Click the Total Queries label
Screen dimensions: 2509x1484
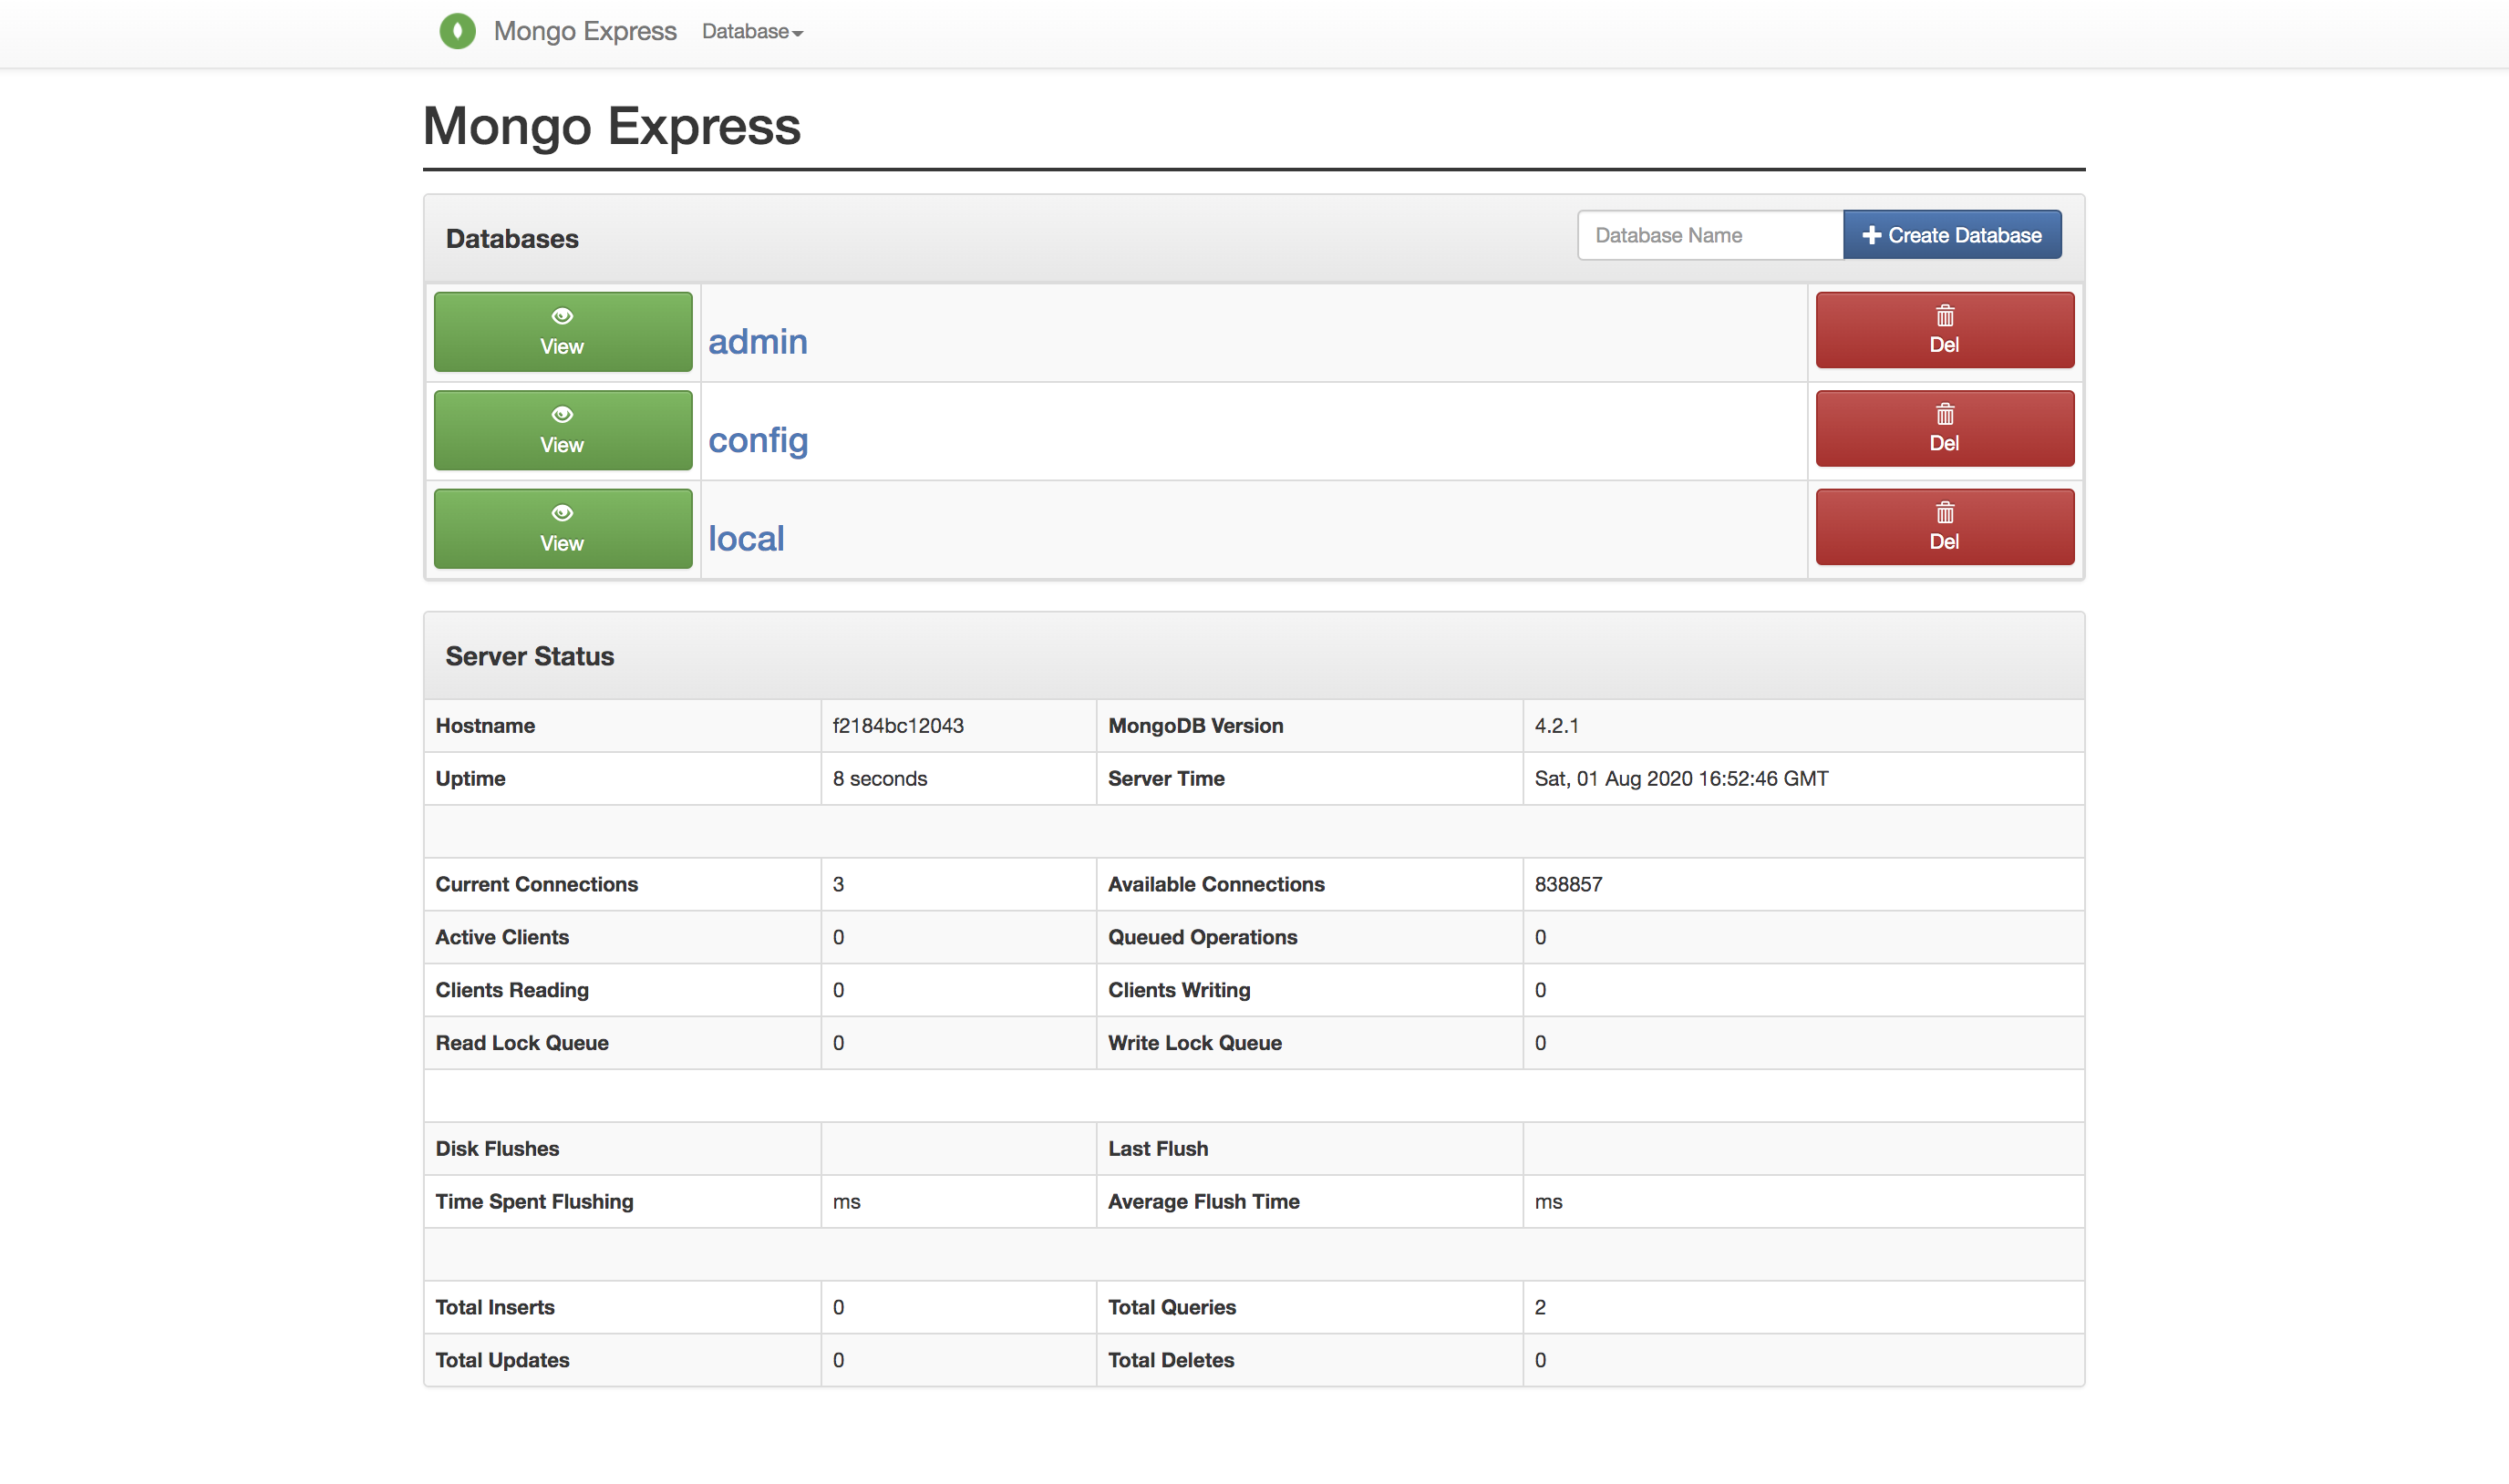1171,1308
